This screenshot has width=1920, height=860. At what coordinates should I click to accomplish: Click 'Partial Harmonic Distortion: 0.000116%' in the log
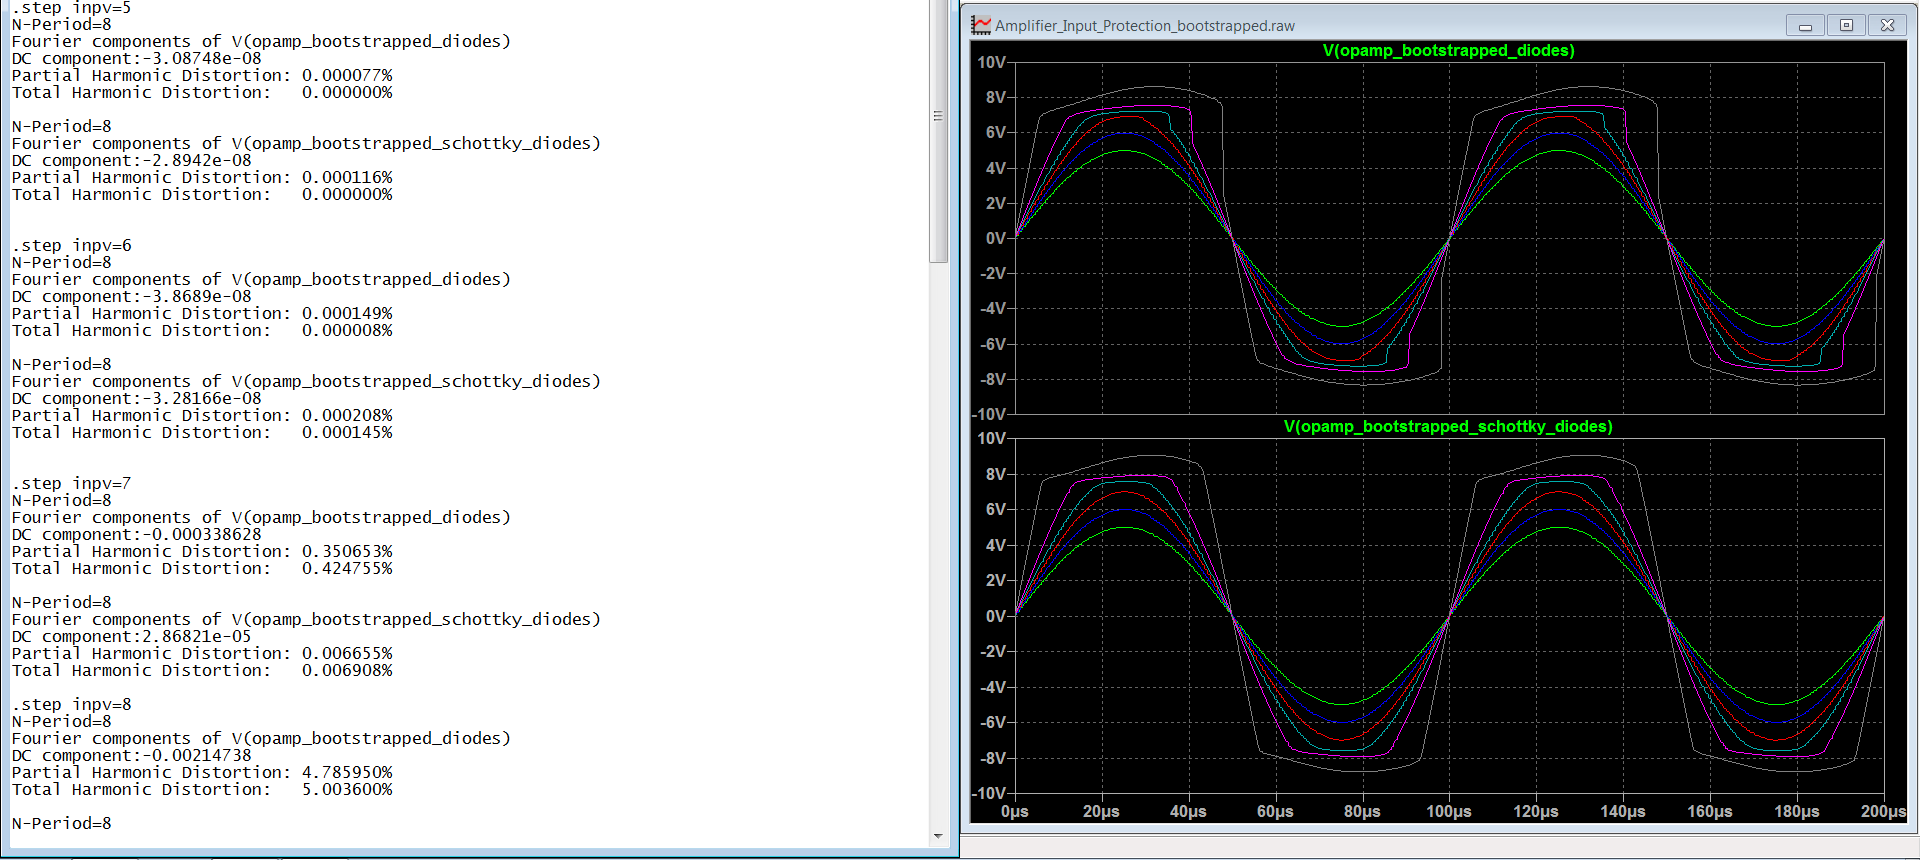pyautogui.click(x=202, y=177)
